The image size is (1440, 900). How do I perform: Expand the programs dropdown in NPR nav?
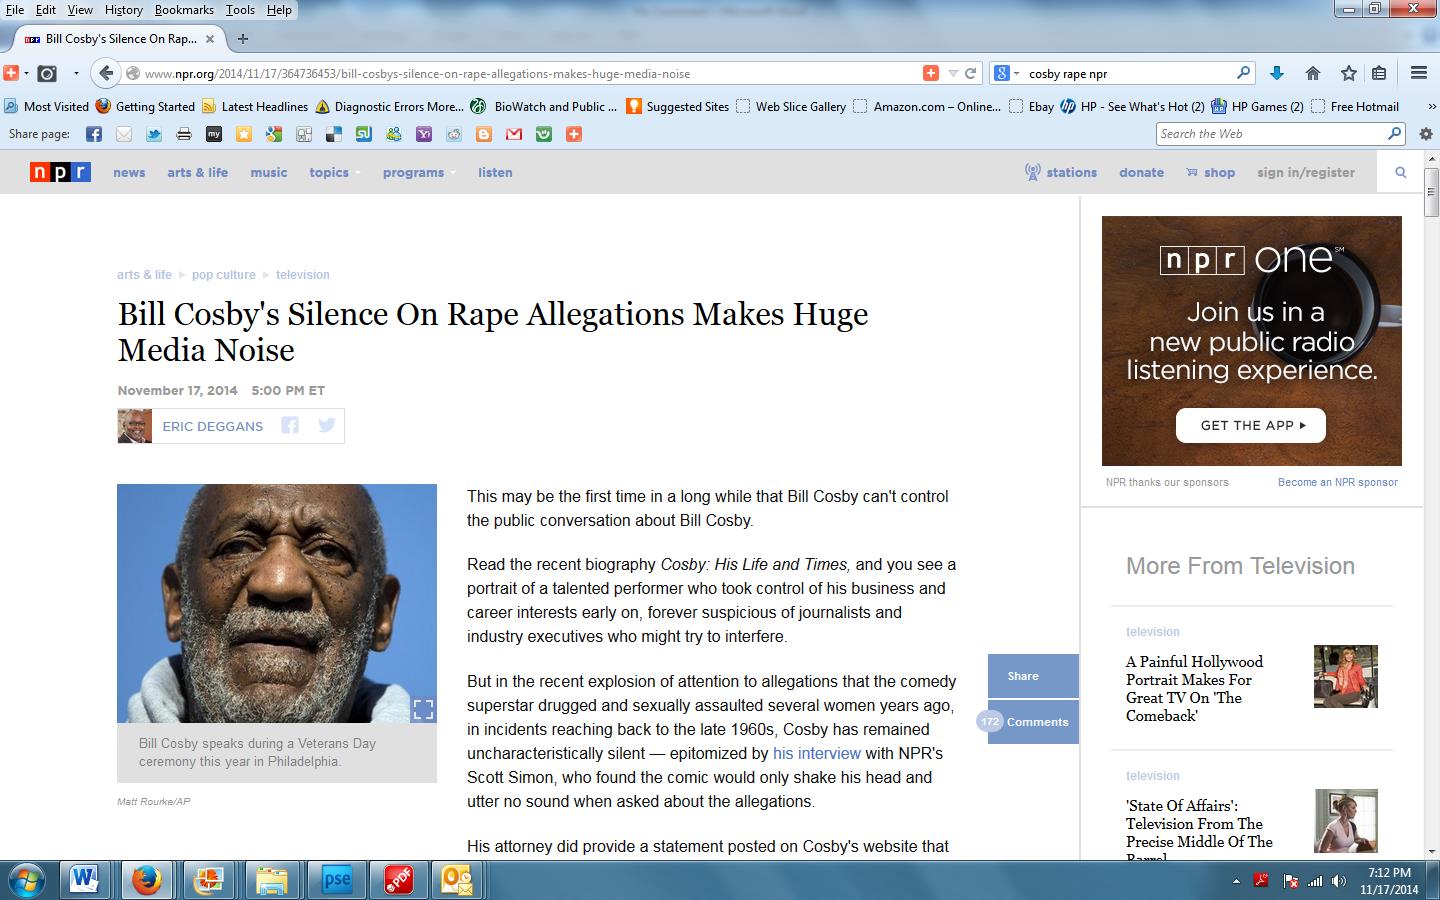click(x=418, y=173)
